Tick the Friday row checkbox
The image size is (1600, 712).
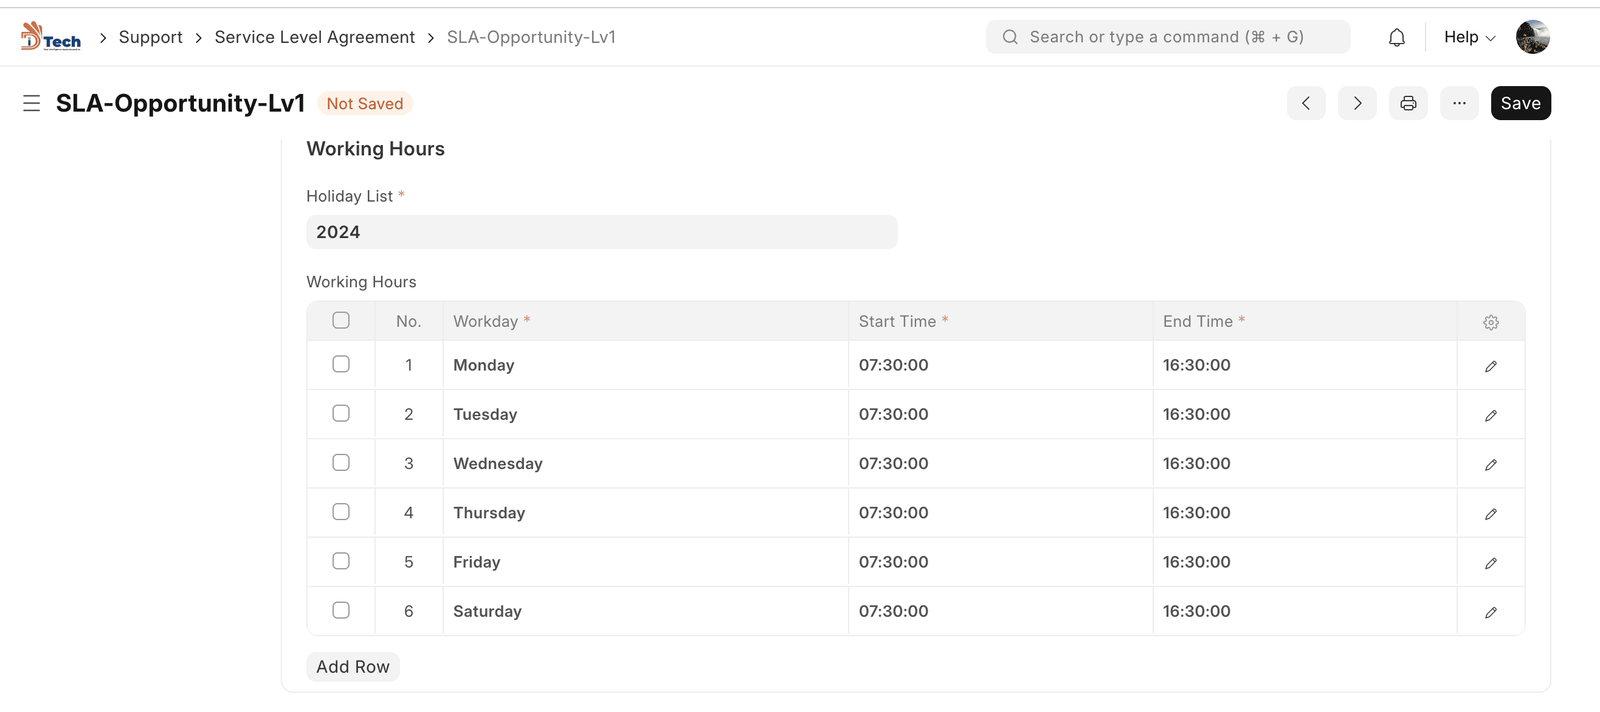[341, 561]
